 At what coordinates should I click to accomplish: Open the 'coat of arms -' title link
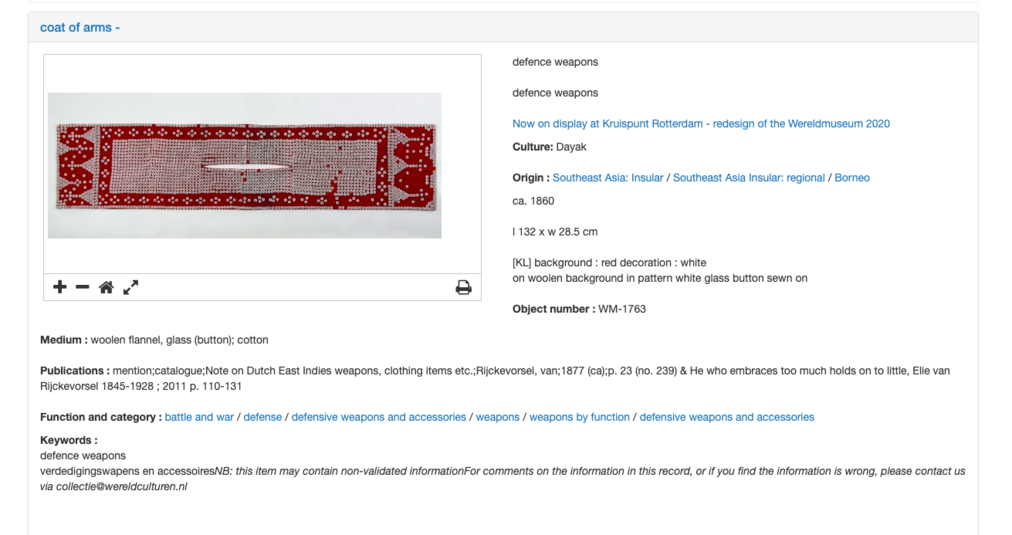[x=80, y=28]
